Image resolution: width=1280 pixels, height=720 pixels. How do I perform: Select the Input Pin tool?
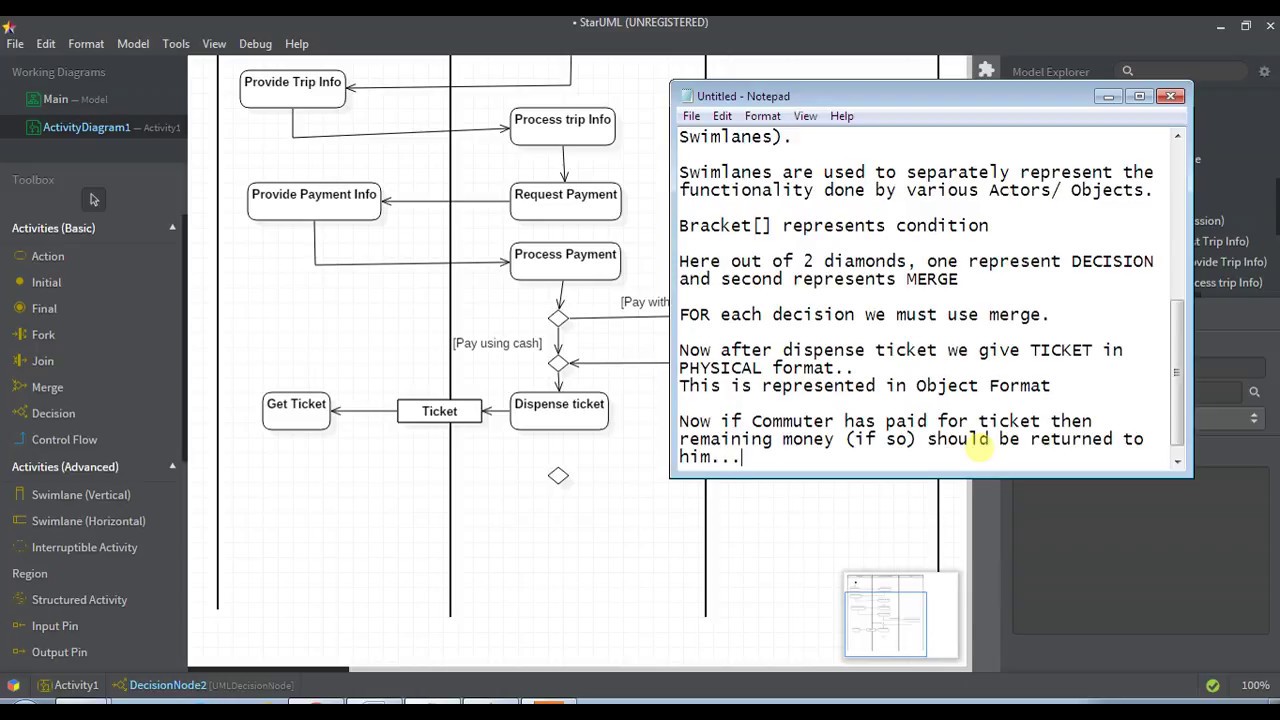pyautogui.click(x=54, y=625)
